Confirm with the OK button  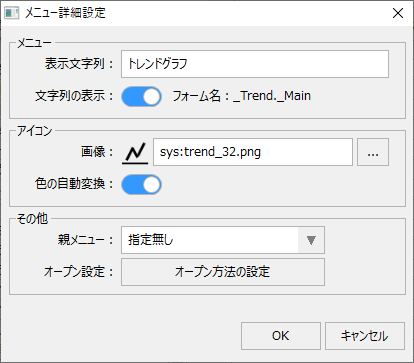(x=281, y=336)
